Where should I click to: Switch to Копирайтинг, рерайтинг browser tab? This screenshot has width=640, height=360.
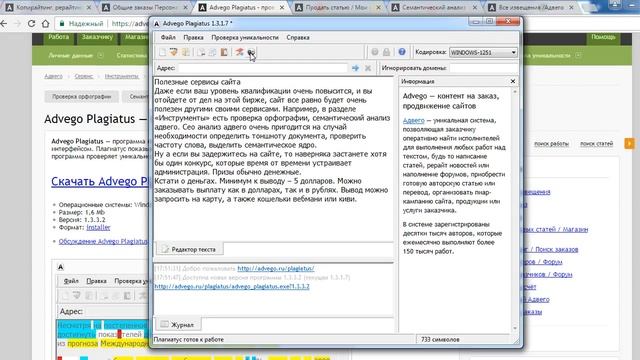(x=49, y=7)
